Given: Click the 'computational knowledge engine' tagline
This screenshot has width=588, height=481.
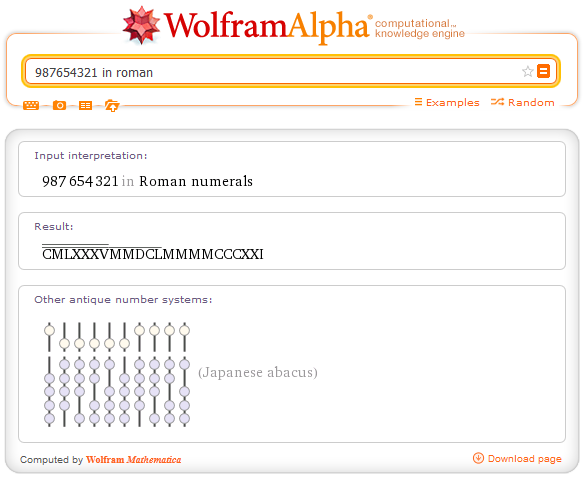Looking at the screenshot, I should [x=420, y=28].
